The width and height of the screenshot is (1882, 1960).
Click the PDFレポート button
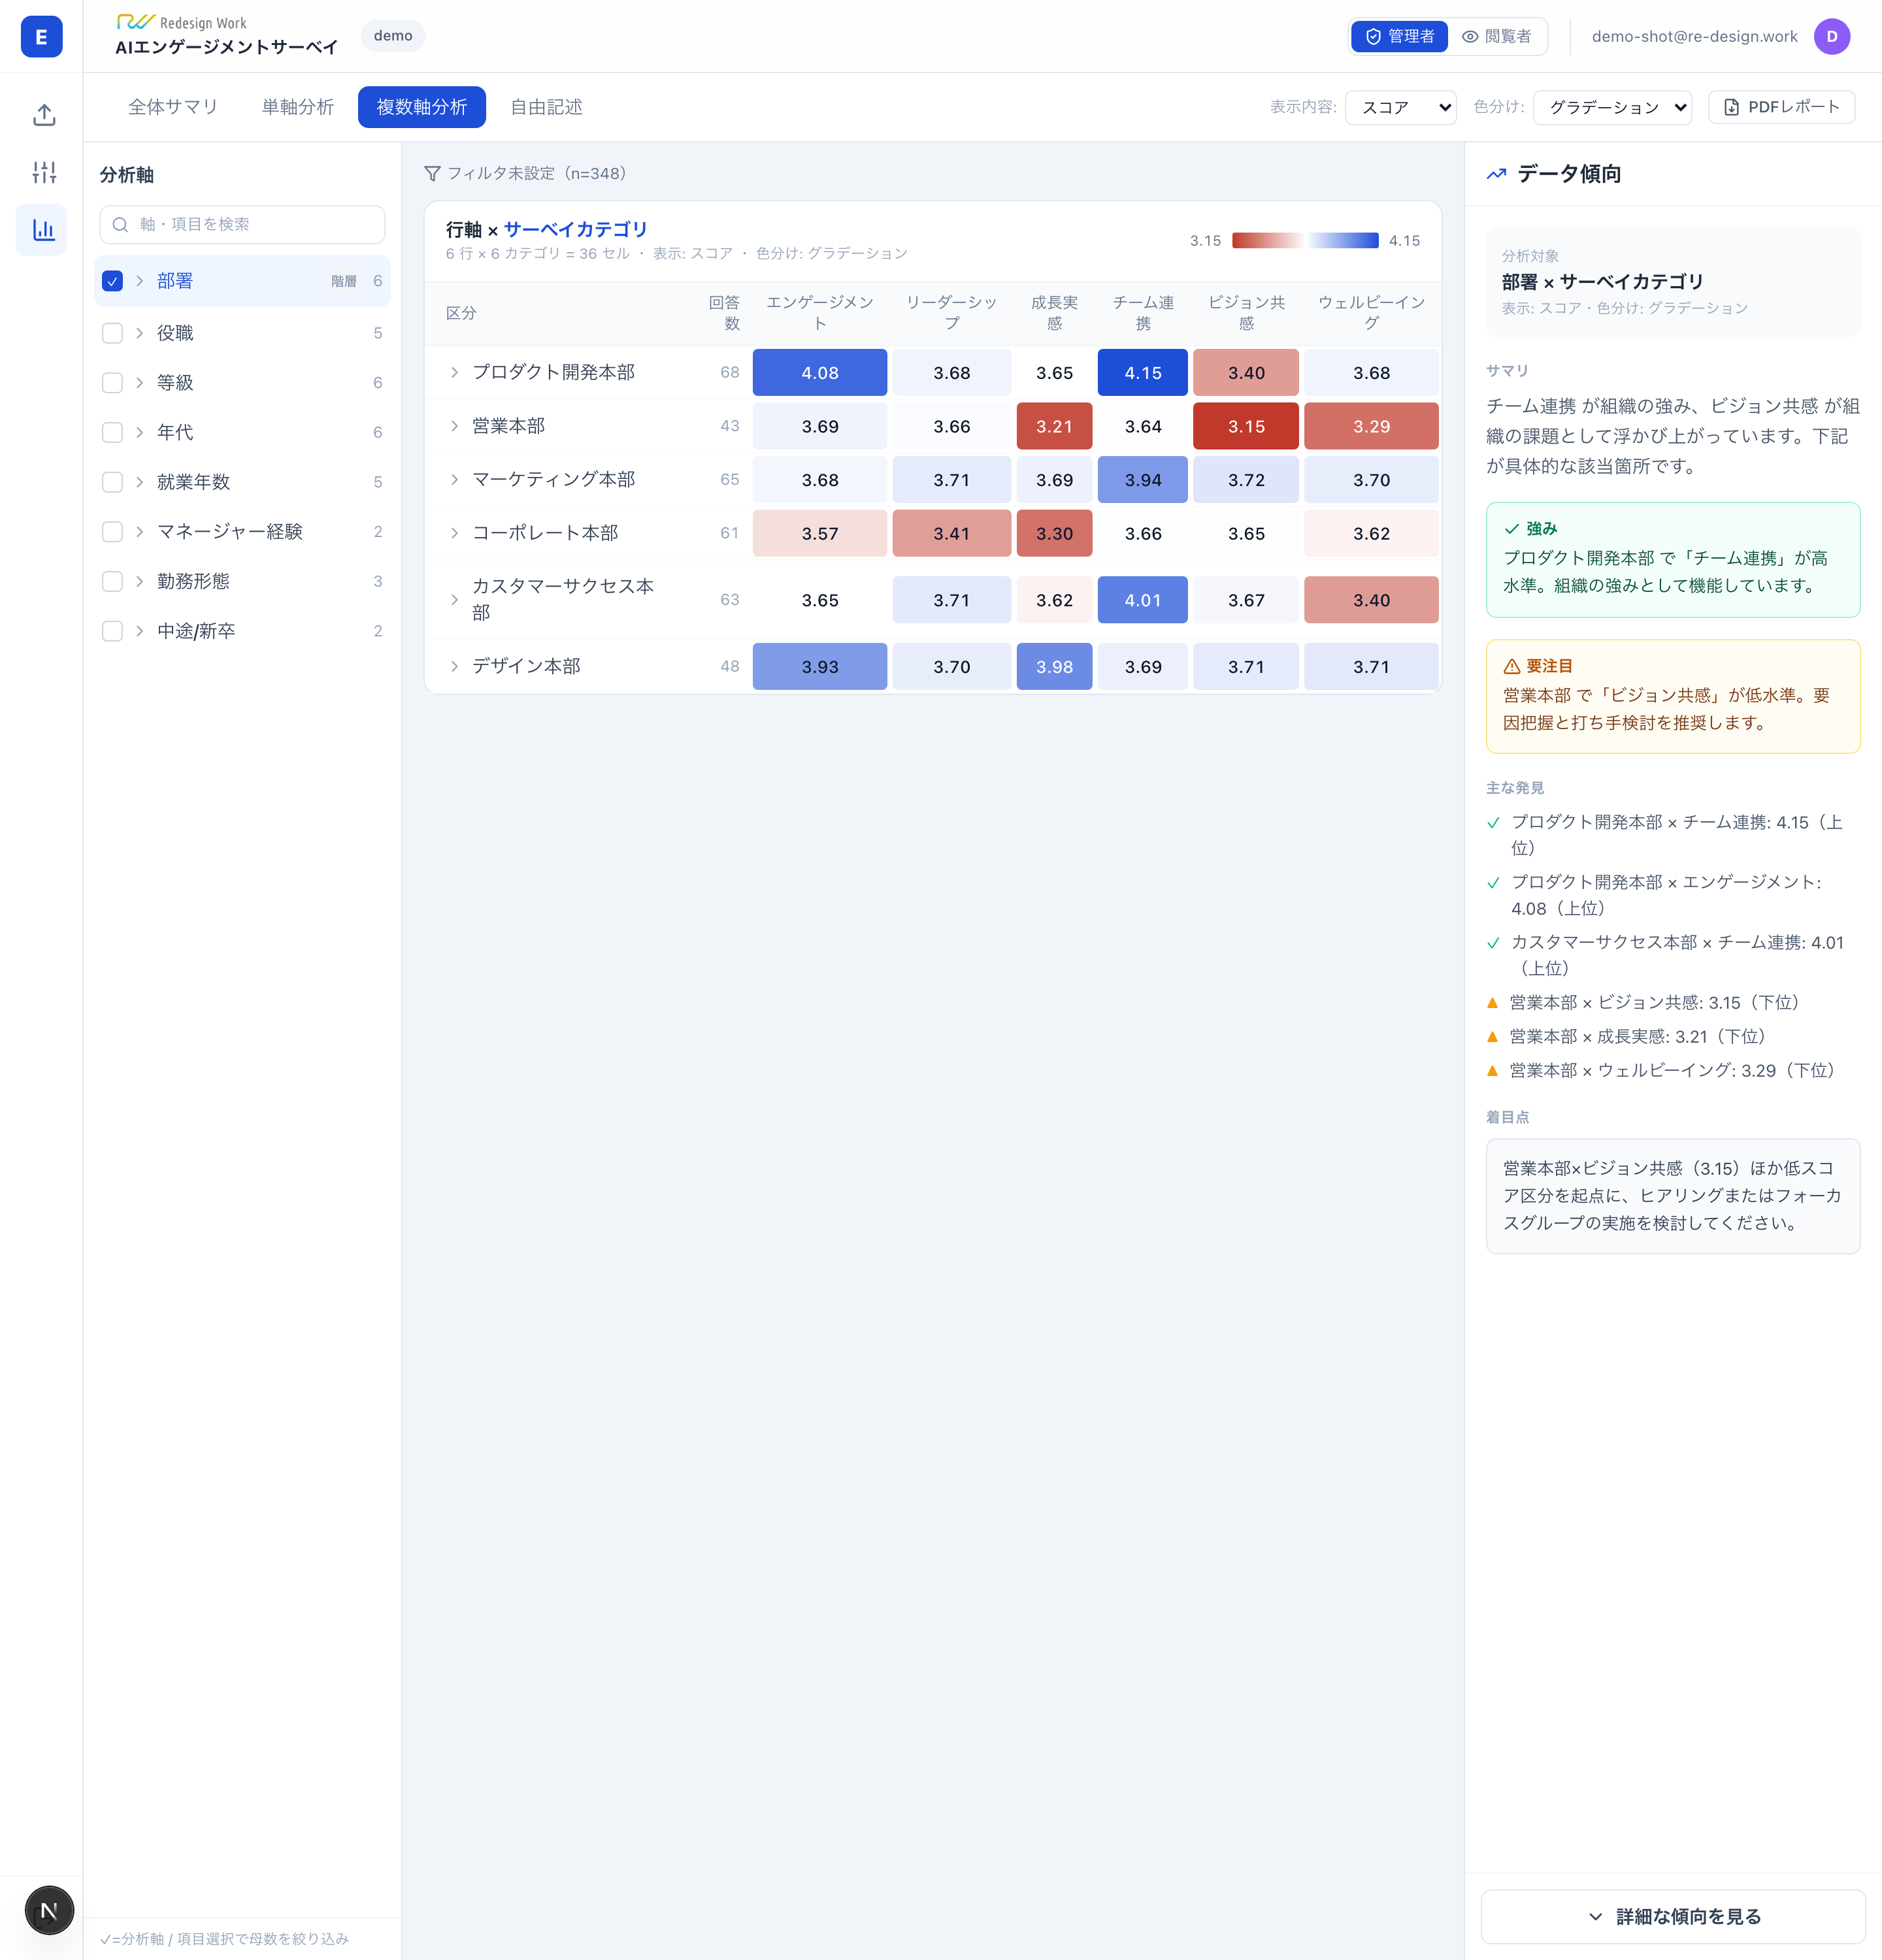coord(1781,107)
